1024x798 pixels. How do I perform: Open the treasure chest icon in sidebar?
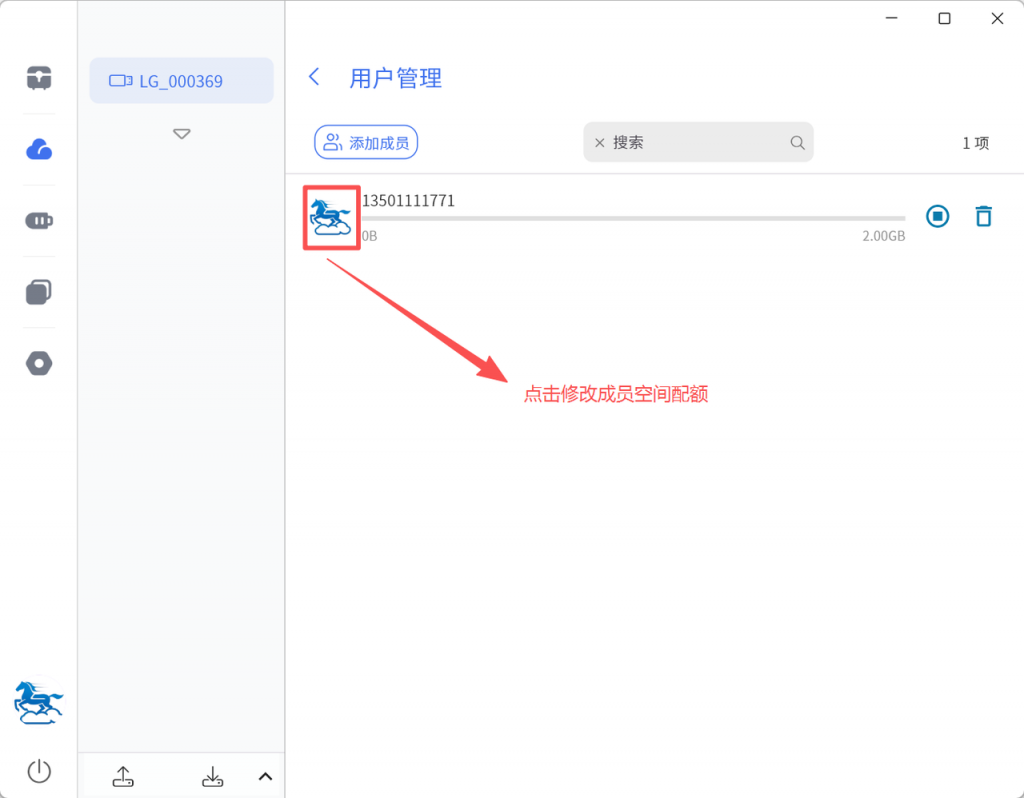pyautogui.click(x=39, y=78)
